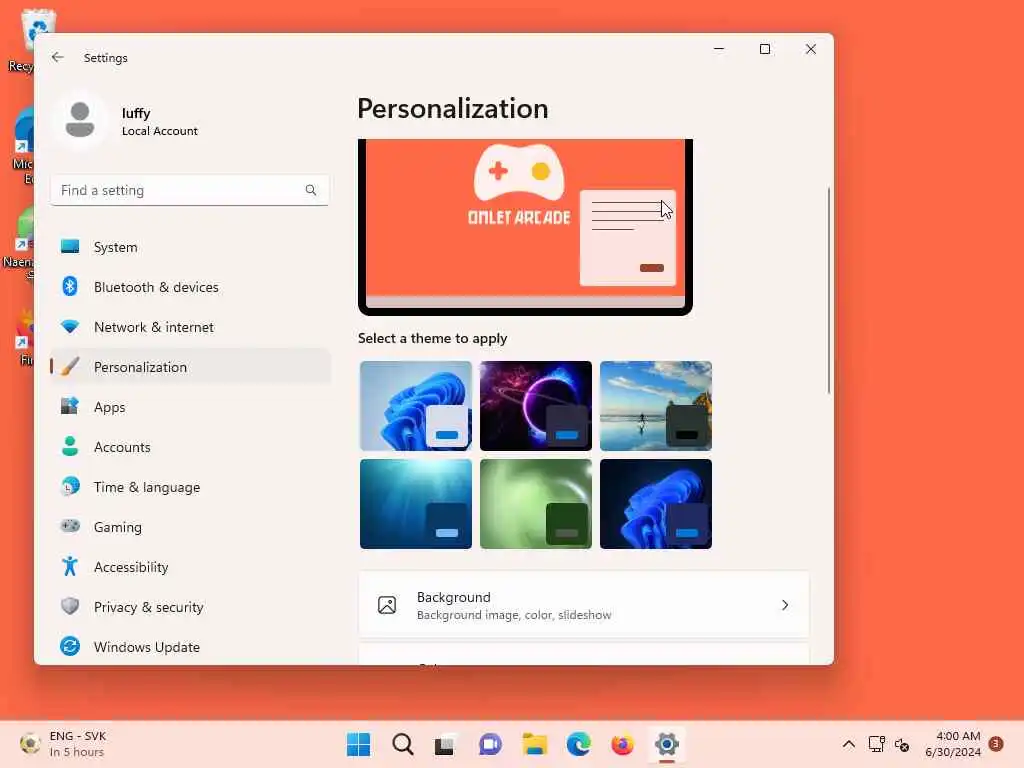Open the Apps icon in sidebar

(x=70, y=406)
